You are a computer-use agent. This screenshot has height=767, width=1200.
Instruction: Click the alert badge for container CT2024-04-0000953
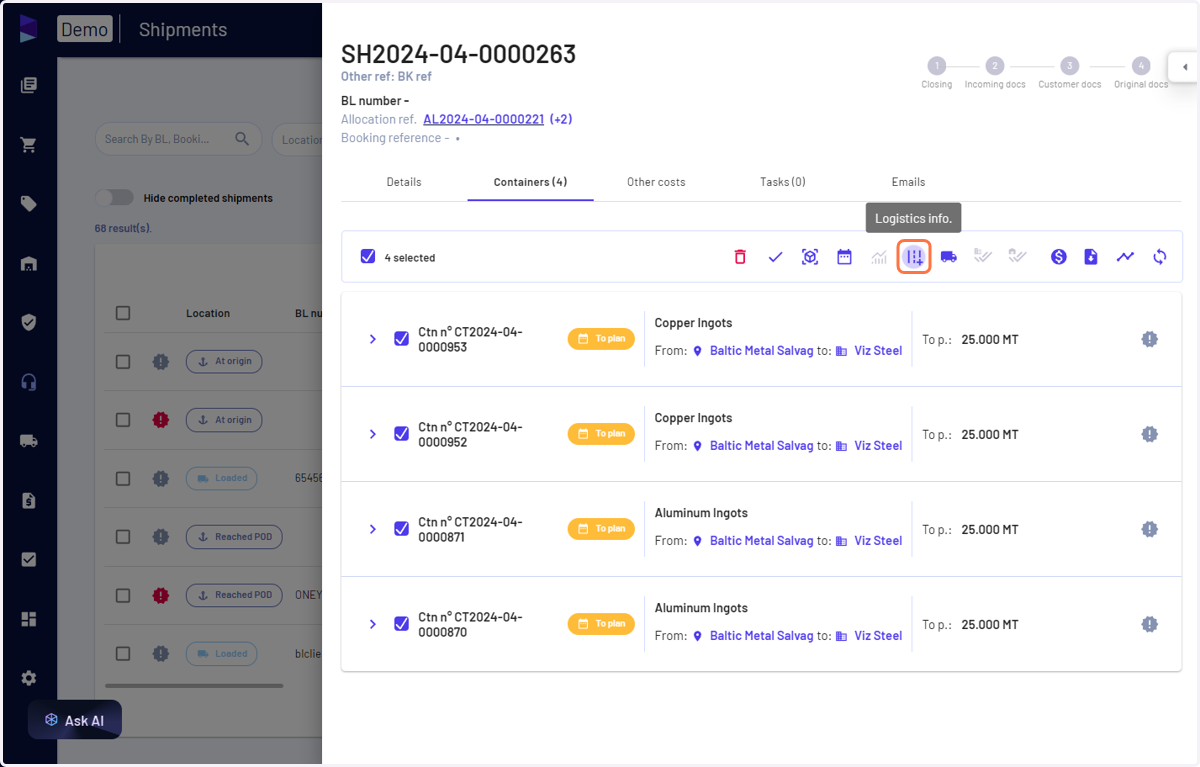coord(1150,339)
